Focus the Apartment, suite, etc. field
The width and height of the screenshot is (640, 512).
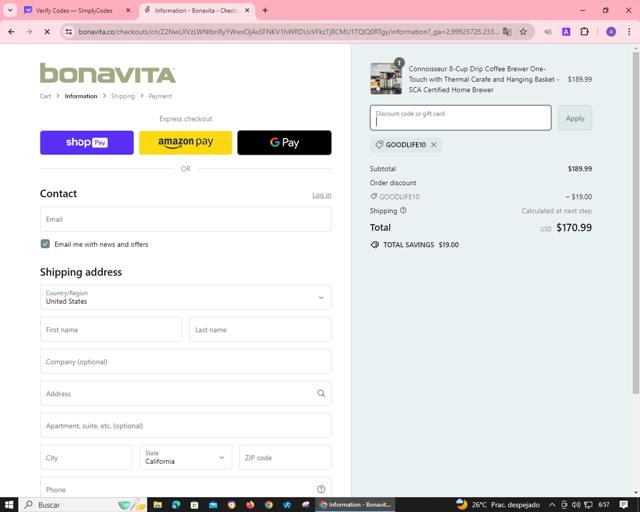pos(186,425)
